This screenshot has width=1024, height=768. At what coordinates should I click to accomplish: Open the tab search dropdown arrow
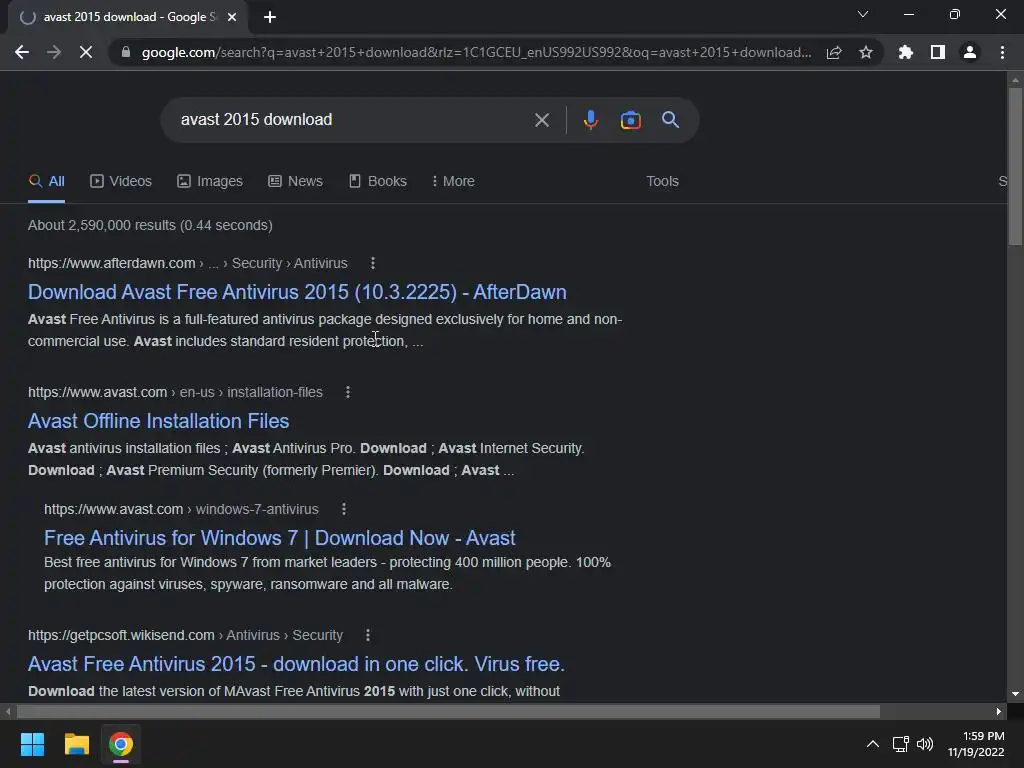pyautogui.click(x=863, y=14)
